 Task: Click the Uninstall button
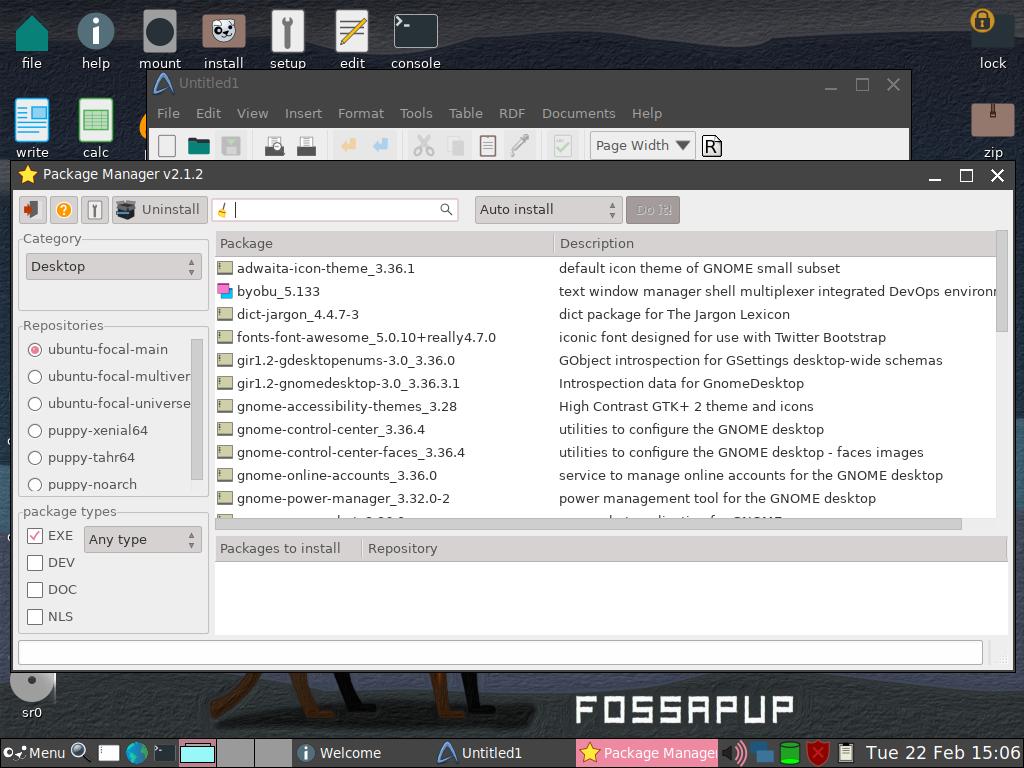160,210
